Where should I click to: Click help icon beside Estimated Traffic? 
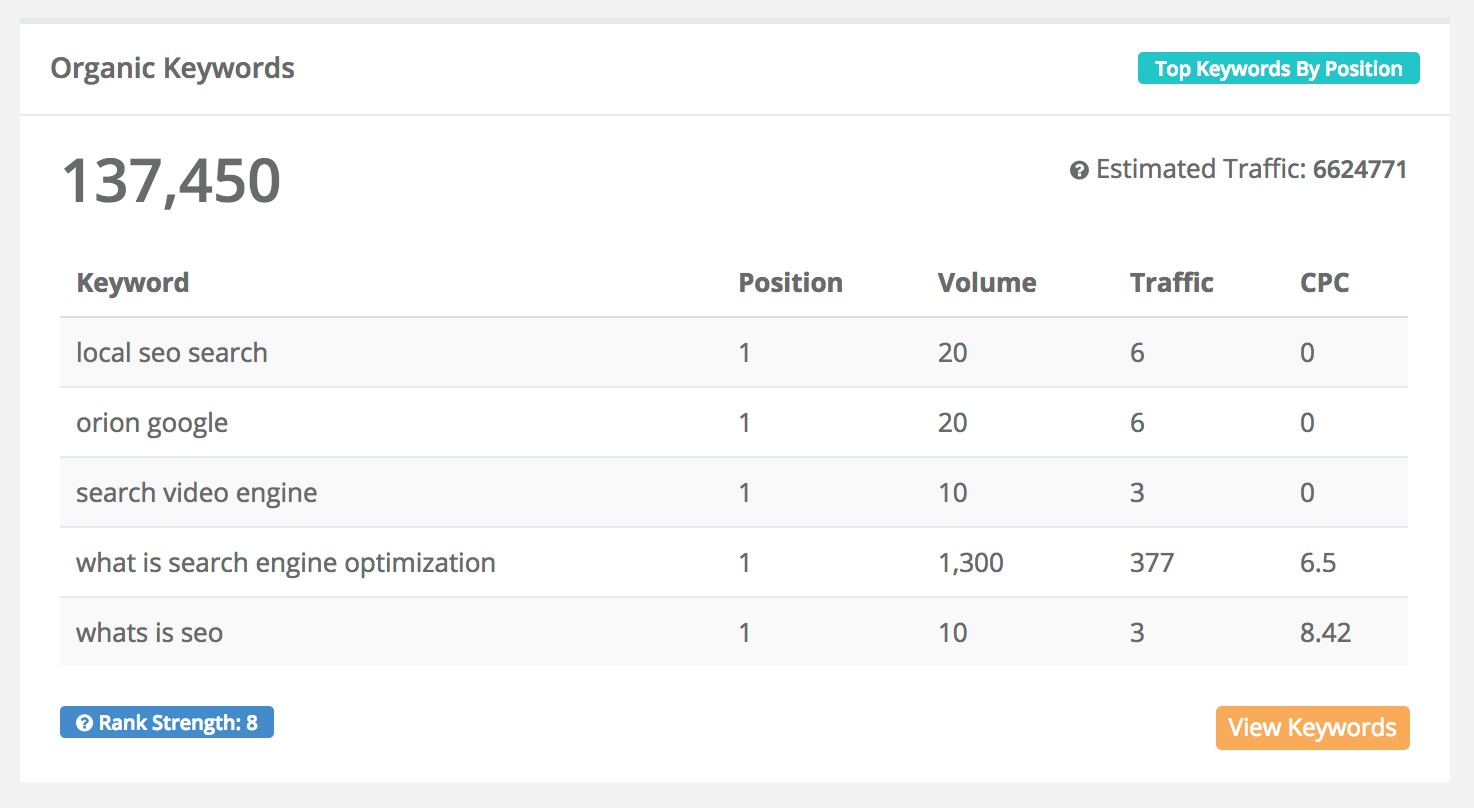(1079, 171)
